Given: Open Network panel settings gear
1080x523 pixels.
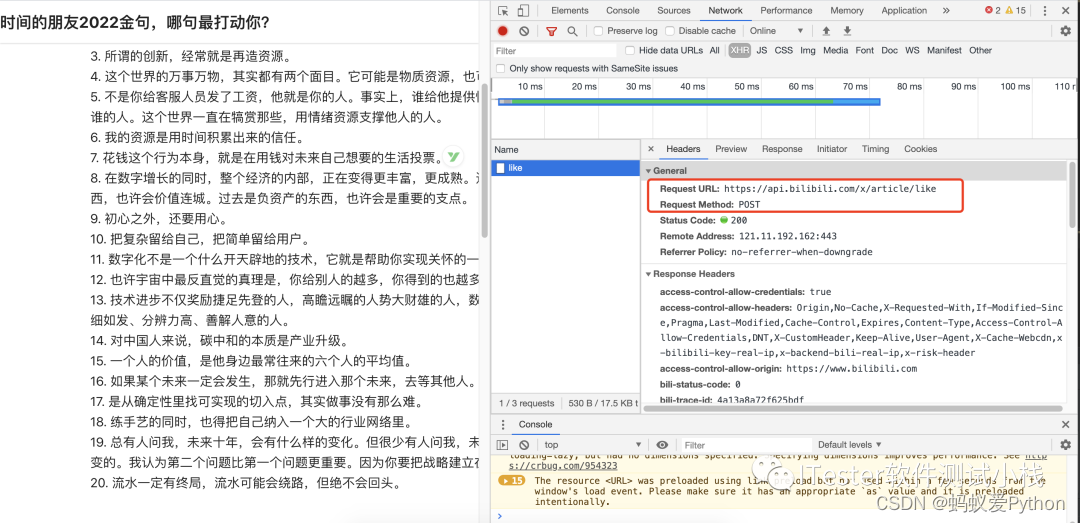Looking at the screenshot, I should [x=1066, y=31].
